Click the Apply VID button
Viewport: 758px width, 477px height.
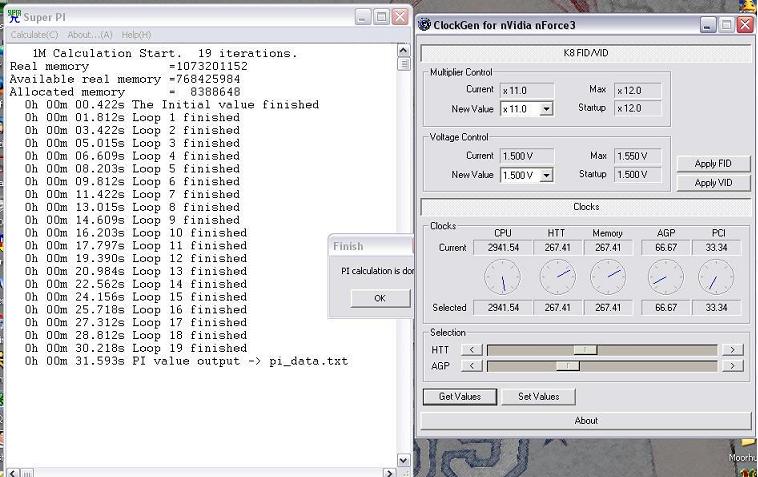[713, 183]
